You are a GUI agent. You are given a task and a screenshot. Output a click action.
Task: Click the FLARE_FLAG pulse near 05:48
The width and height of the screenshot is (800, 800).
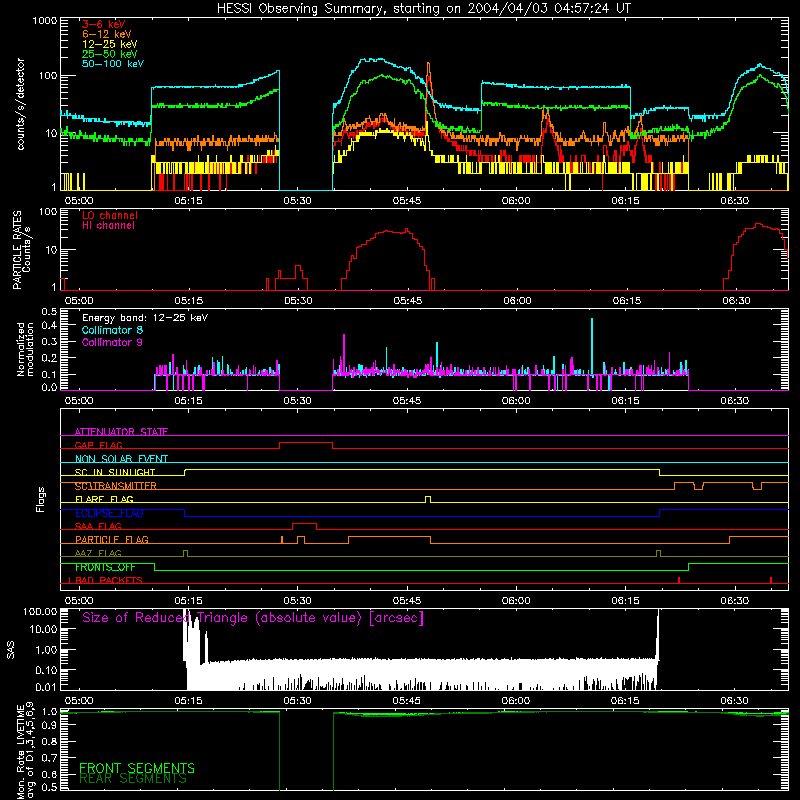428,499
